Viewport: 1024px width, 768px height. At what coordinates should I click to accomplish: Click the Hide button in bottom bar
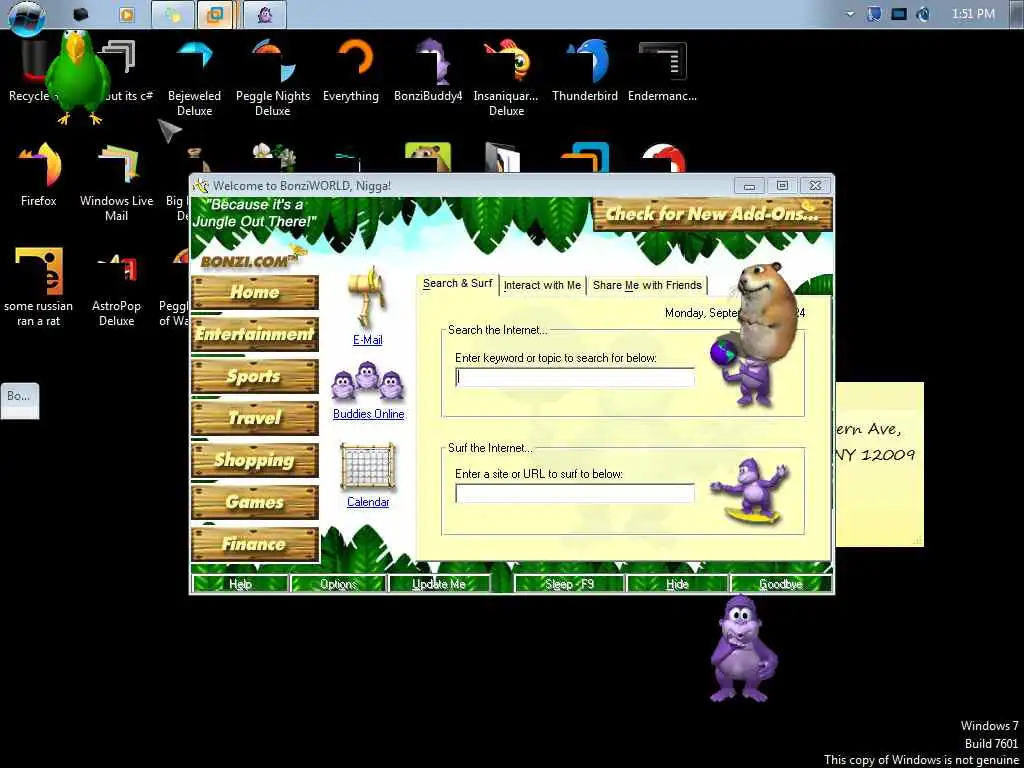(677, 584)
